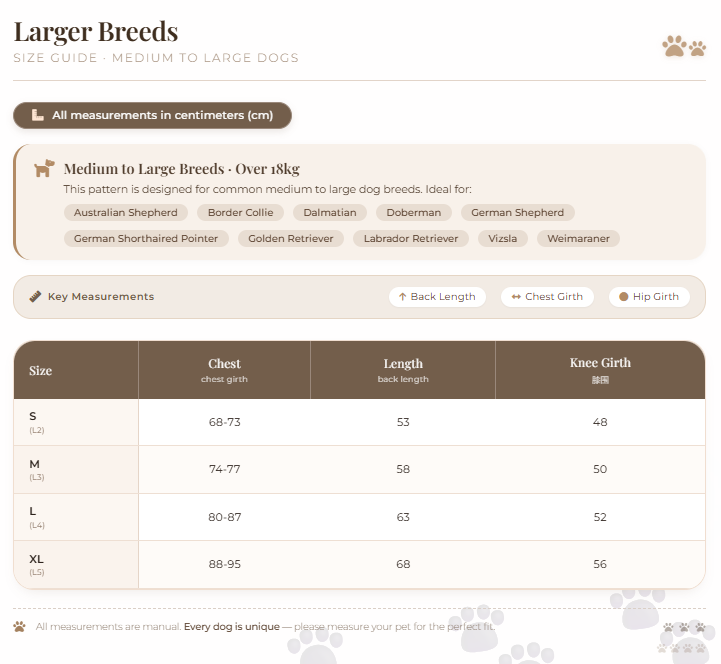
Task: Click the Key Measurements label
Action: click(101, 297)
